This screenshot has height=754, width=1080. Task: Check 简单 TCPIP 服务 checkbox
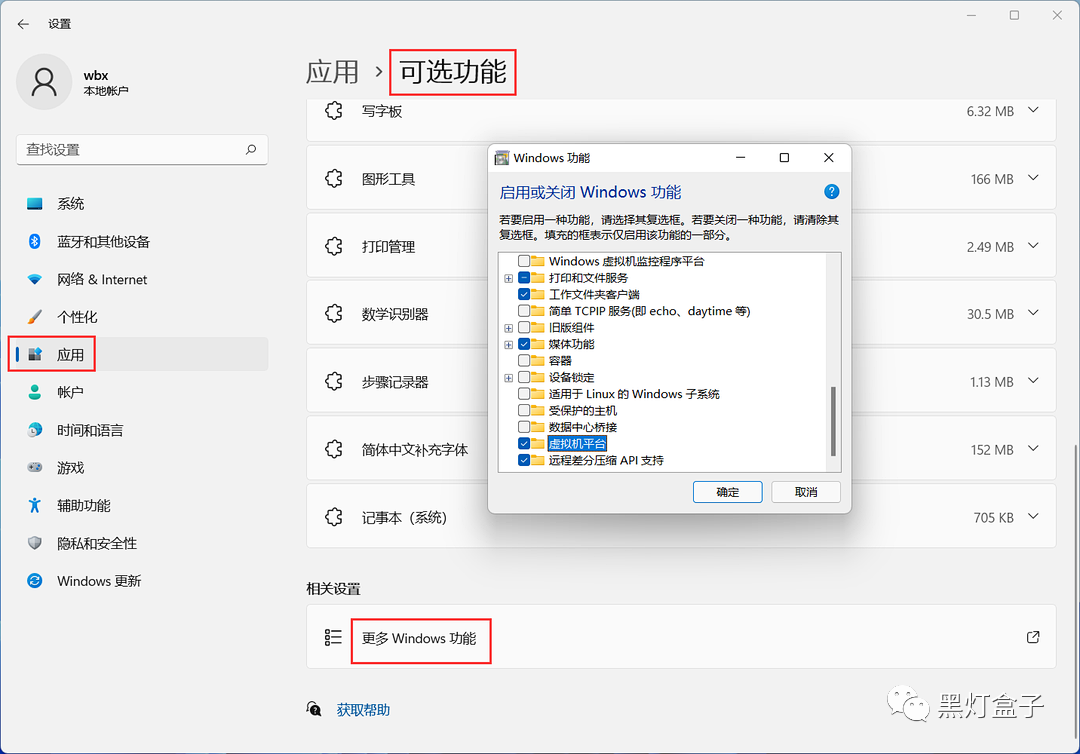[524, 311]
